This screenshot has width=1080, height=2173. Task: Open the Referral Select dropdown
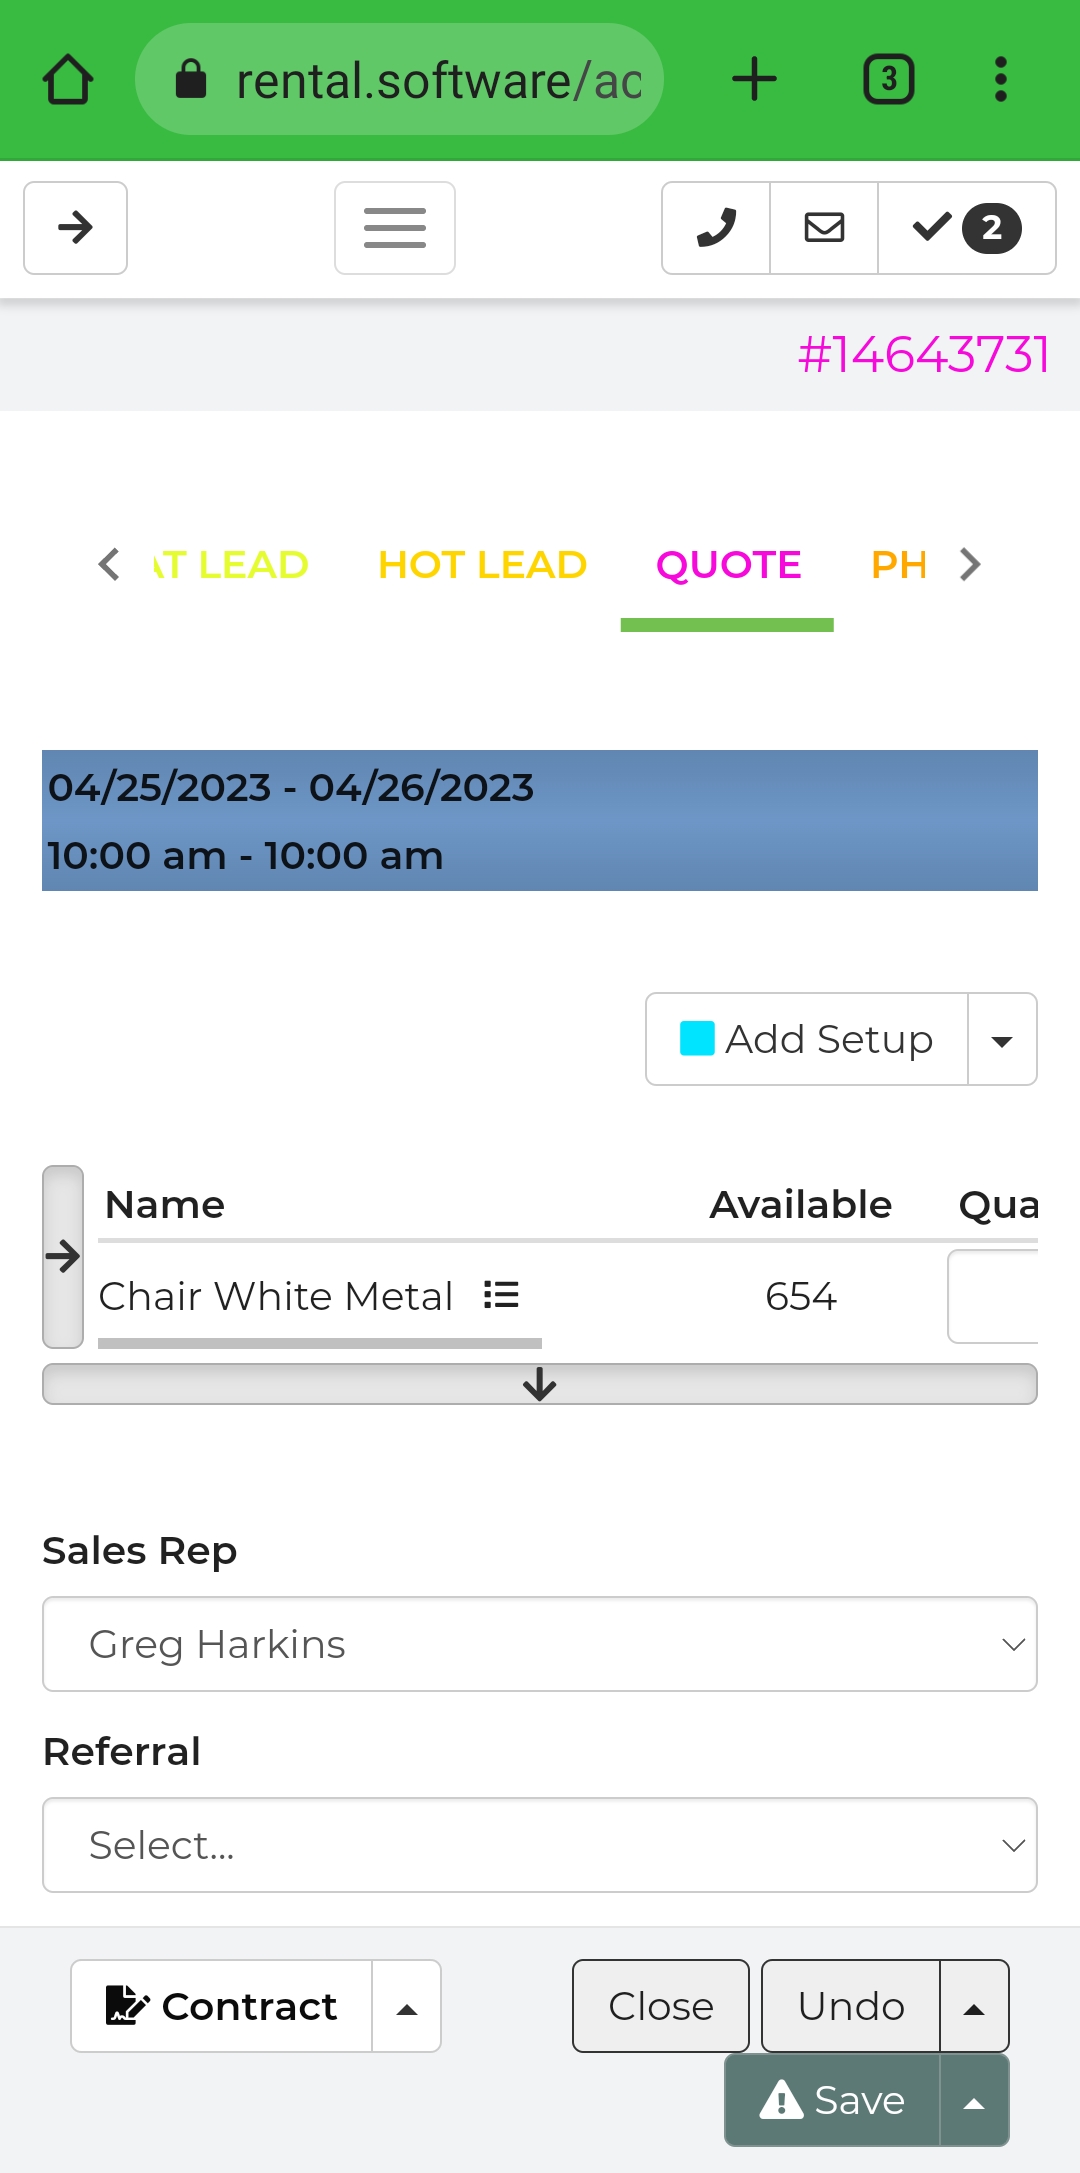click(540, 1845)
